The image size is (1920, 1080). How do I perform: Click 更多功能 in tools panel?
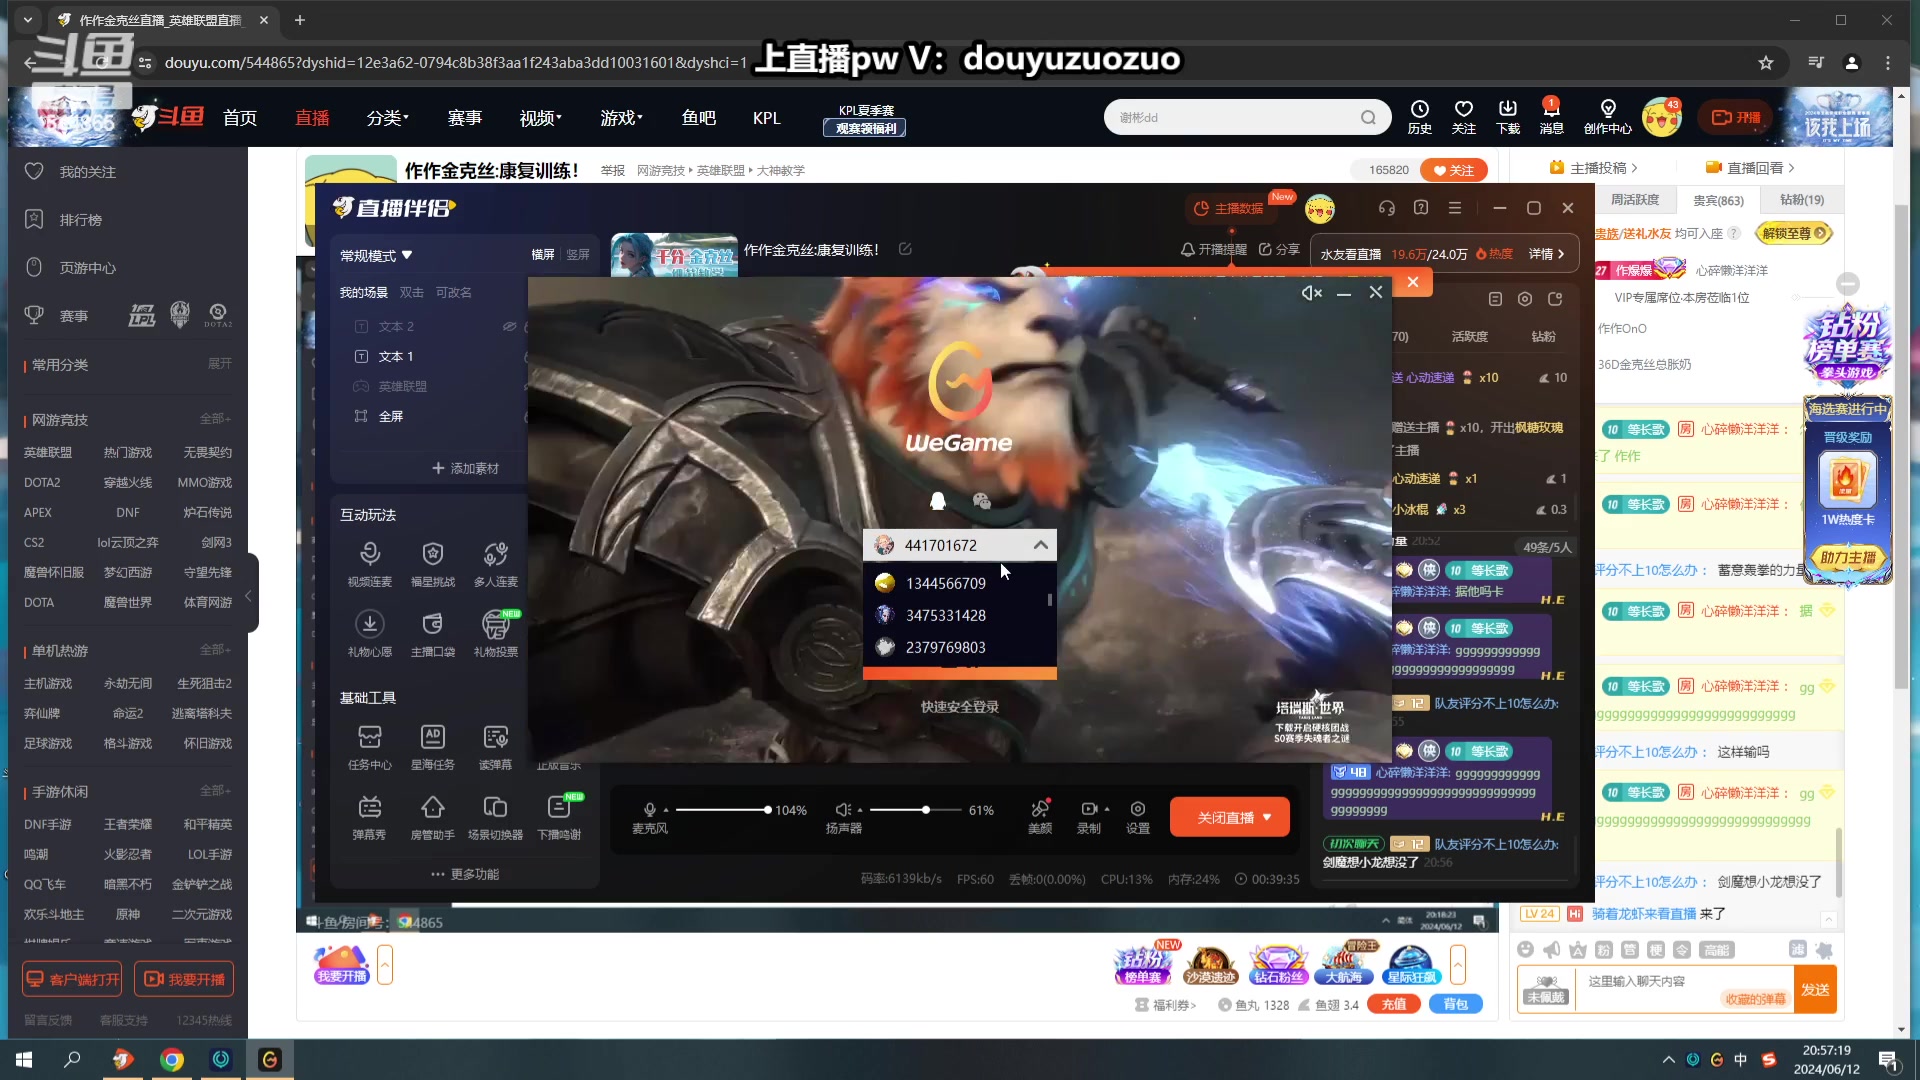[465, 874]
